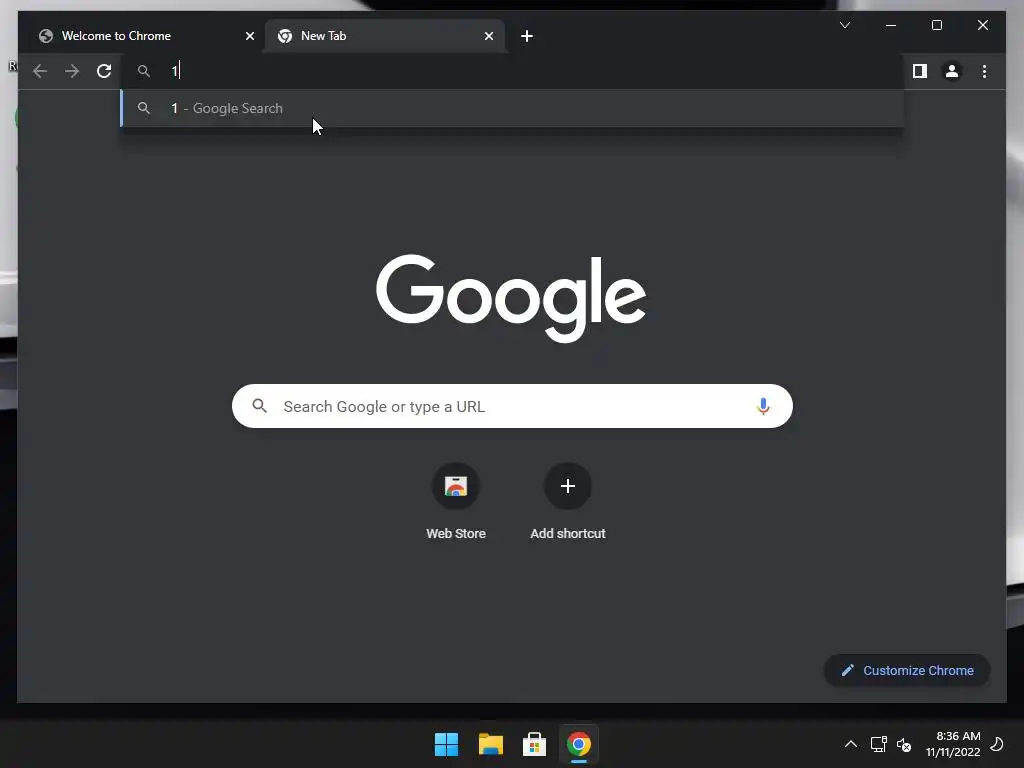The width and height of the screenshot is (1024, 768).
Task: Click the search icon in the address bar
Action: click(x=144, y=71)
